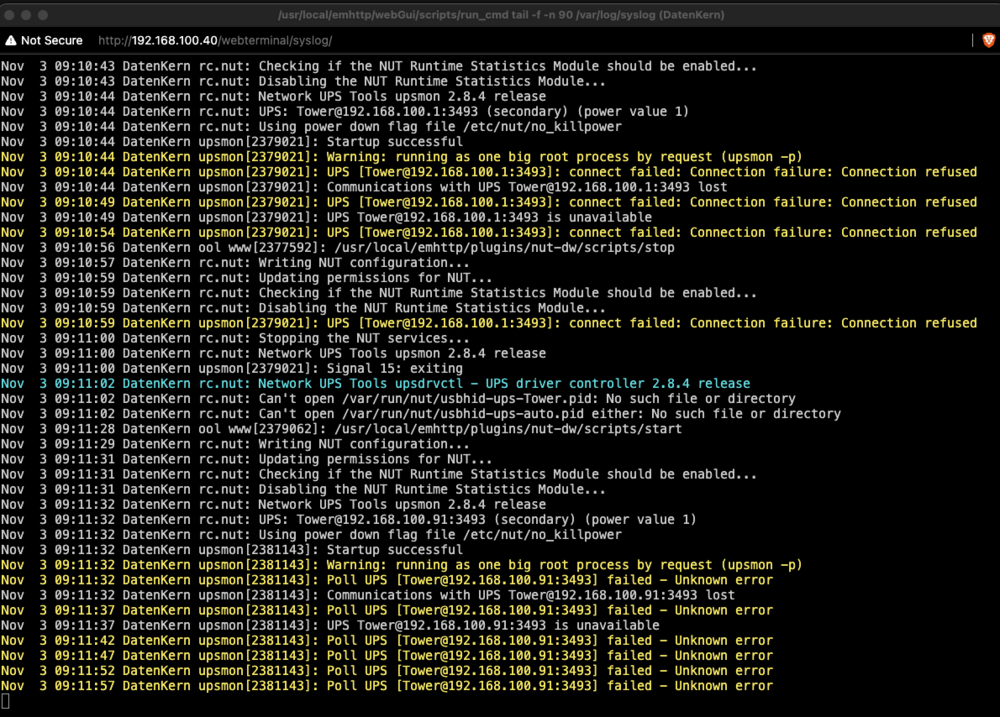1000x717 pixels.
Task: Click log line 'upsmon[2381143]: Startup successful'
Action: click(232, 550)
